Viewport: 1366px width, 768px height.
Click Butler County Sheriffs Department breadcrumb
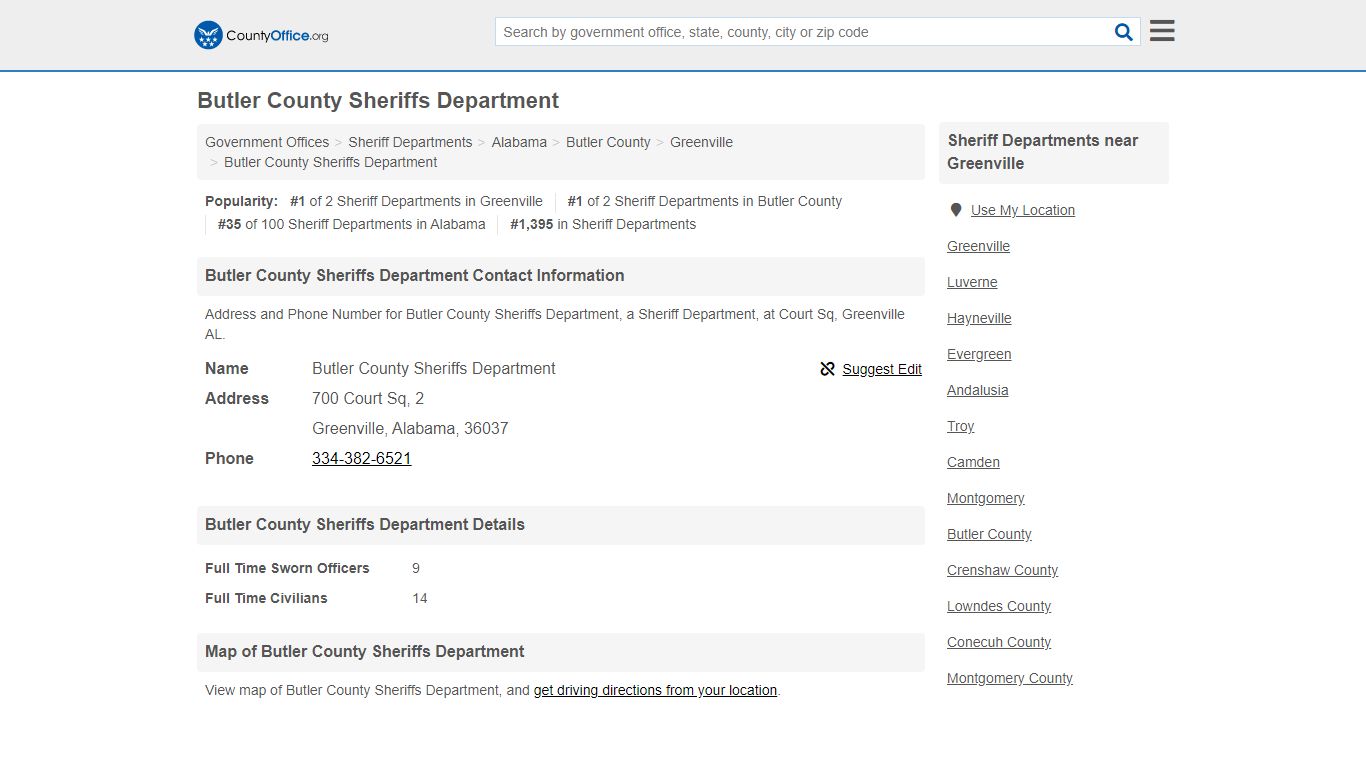point(330,162)
